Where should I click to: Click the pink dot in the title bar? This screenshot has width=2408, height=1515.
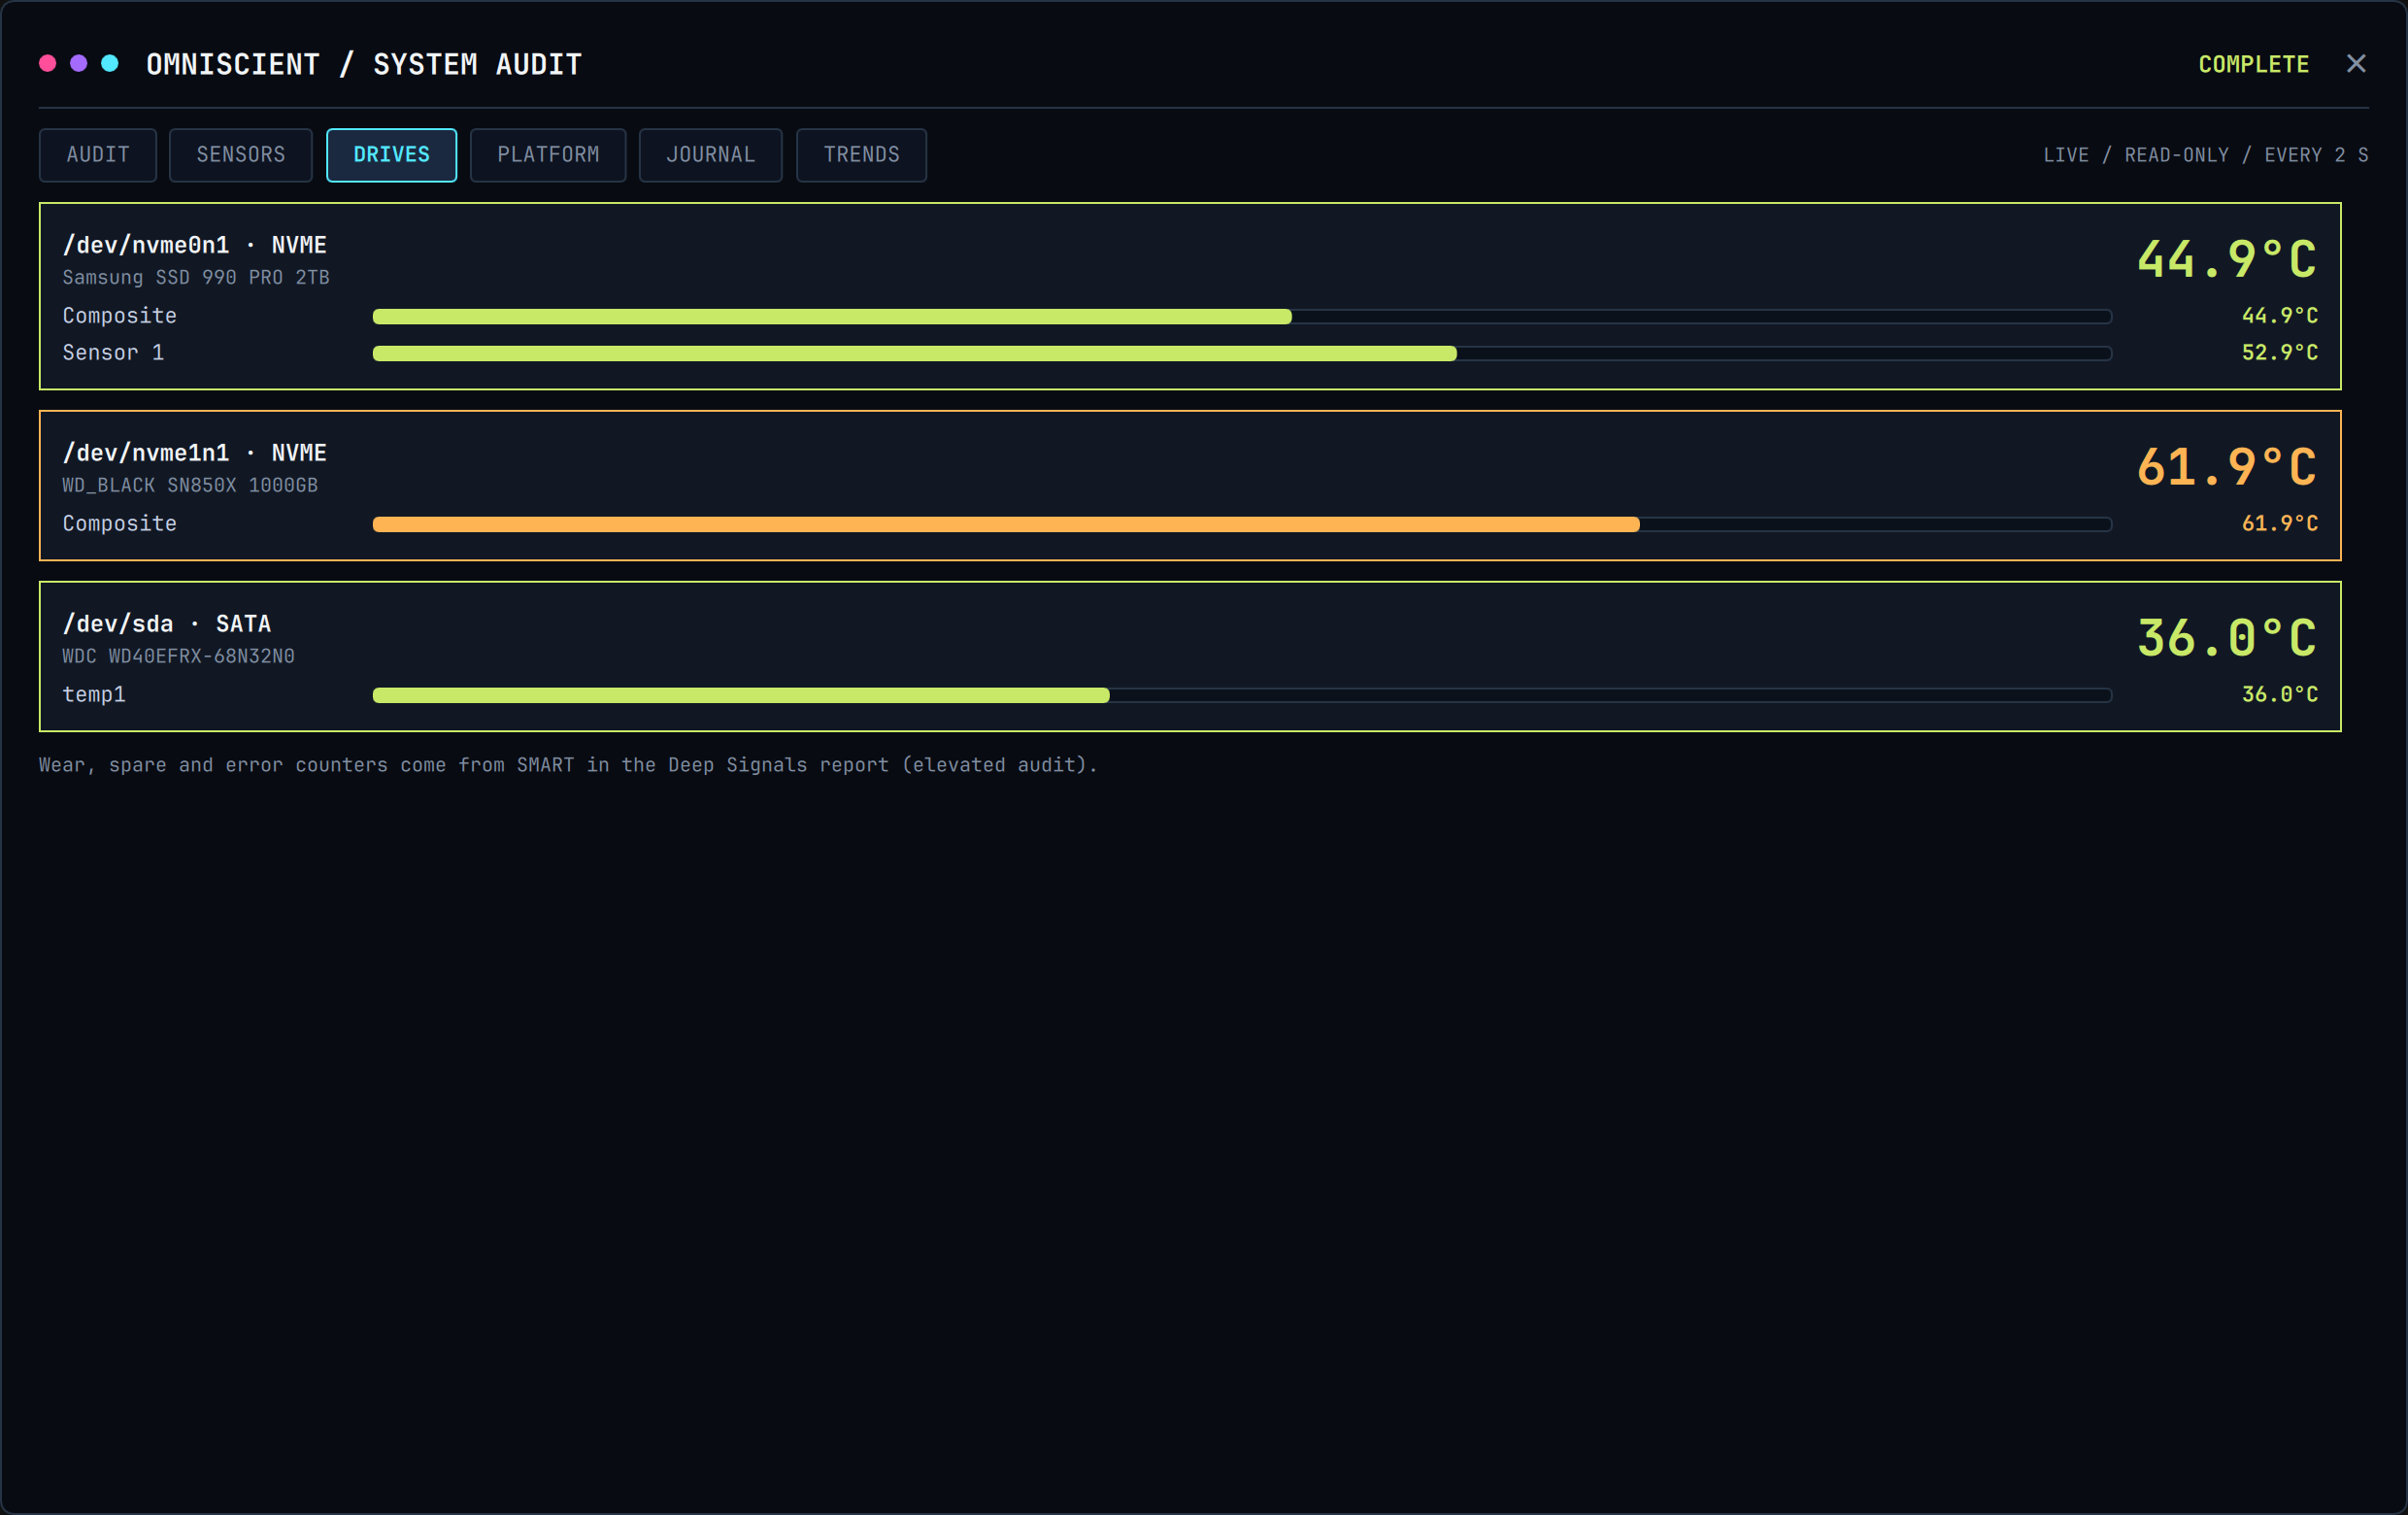[x=47, y=64]
